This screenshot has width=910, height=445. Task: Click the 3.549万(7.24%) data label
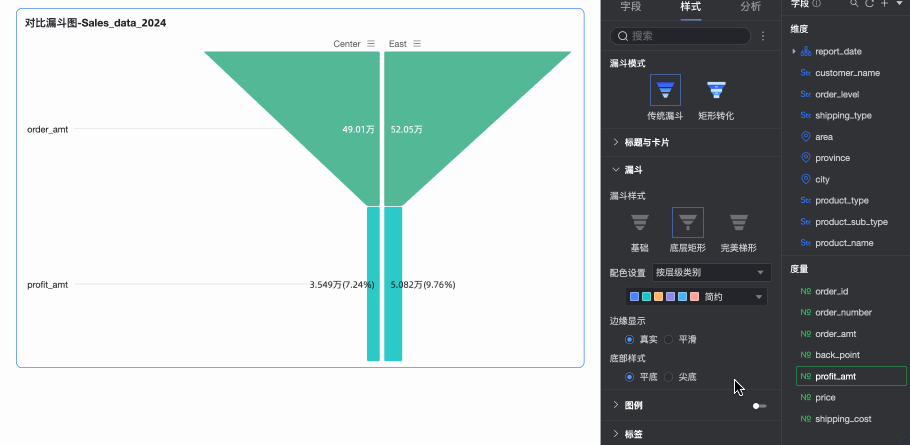coord(342,285)
